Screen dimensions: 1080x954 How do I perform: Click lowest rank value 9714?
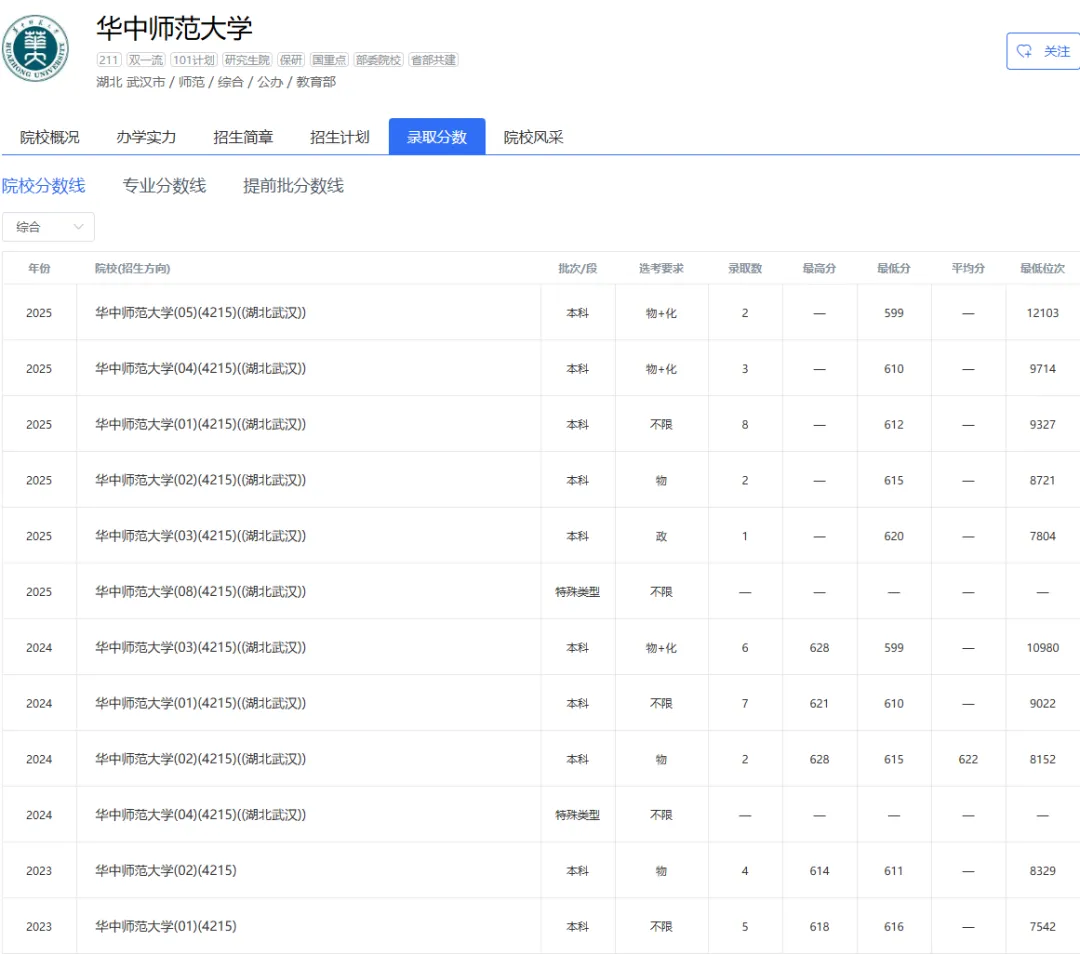click(1043, 369)
